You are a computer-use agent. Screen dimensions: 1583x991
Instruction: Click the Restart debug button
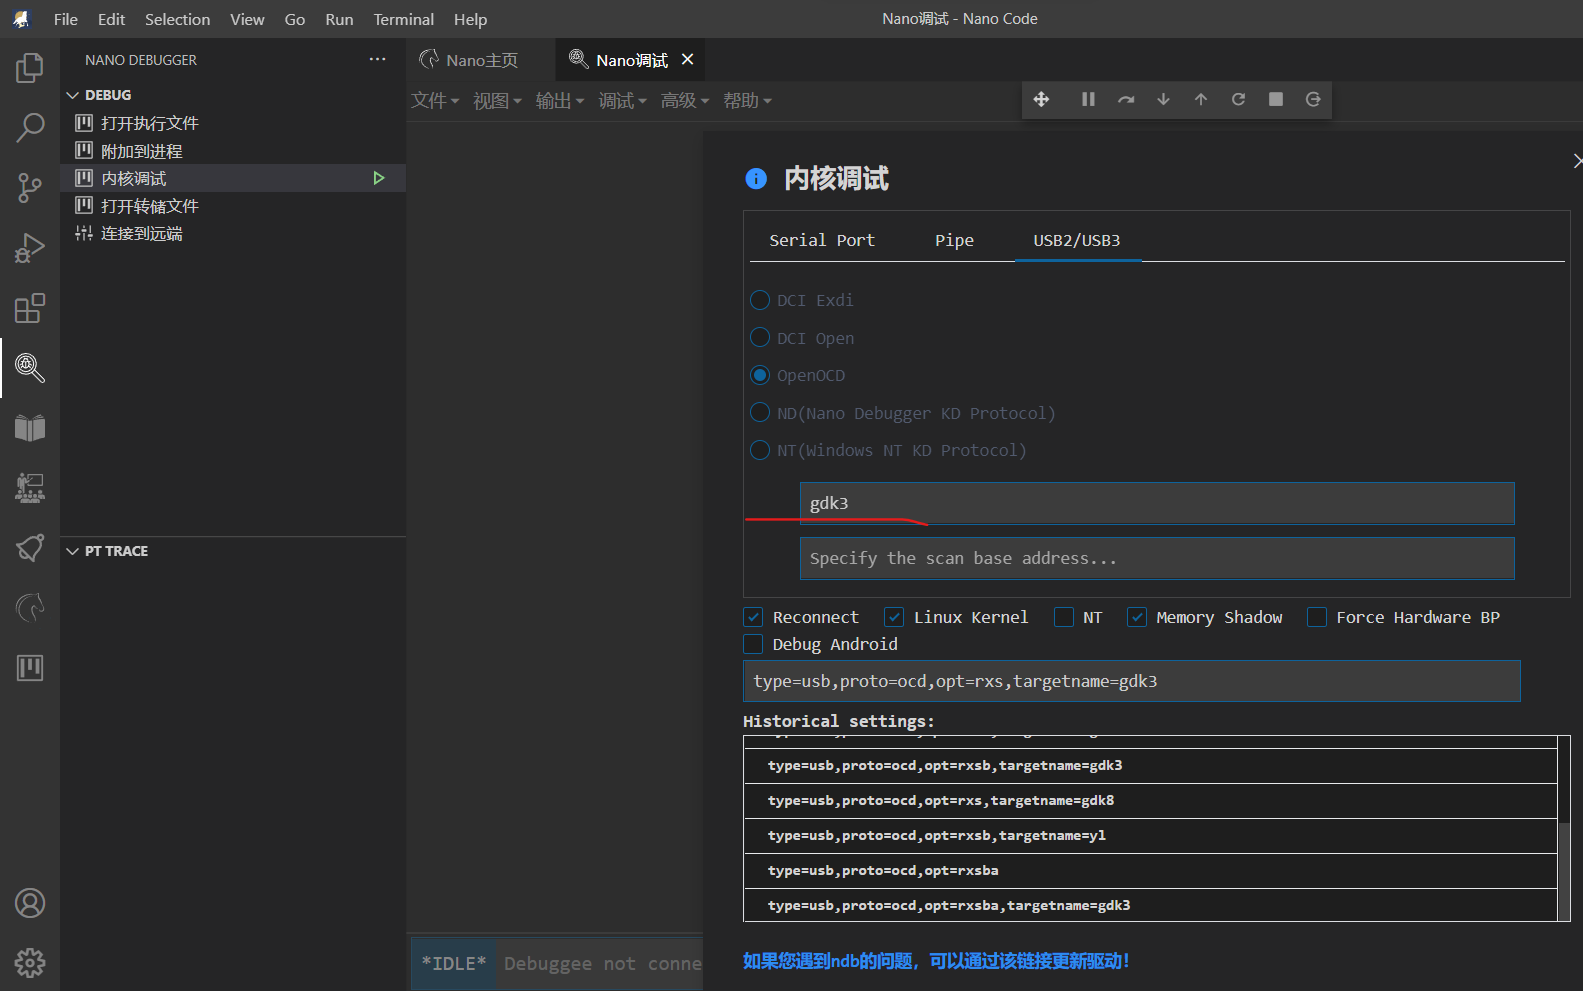pos(1238,99)
